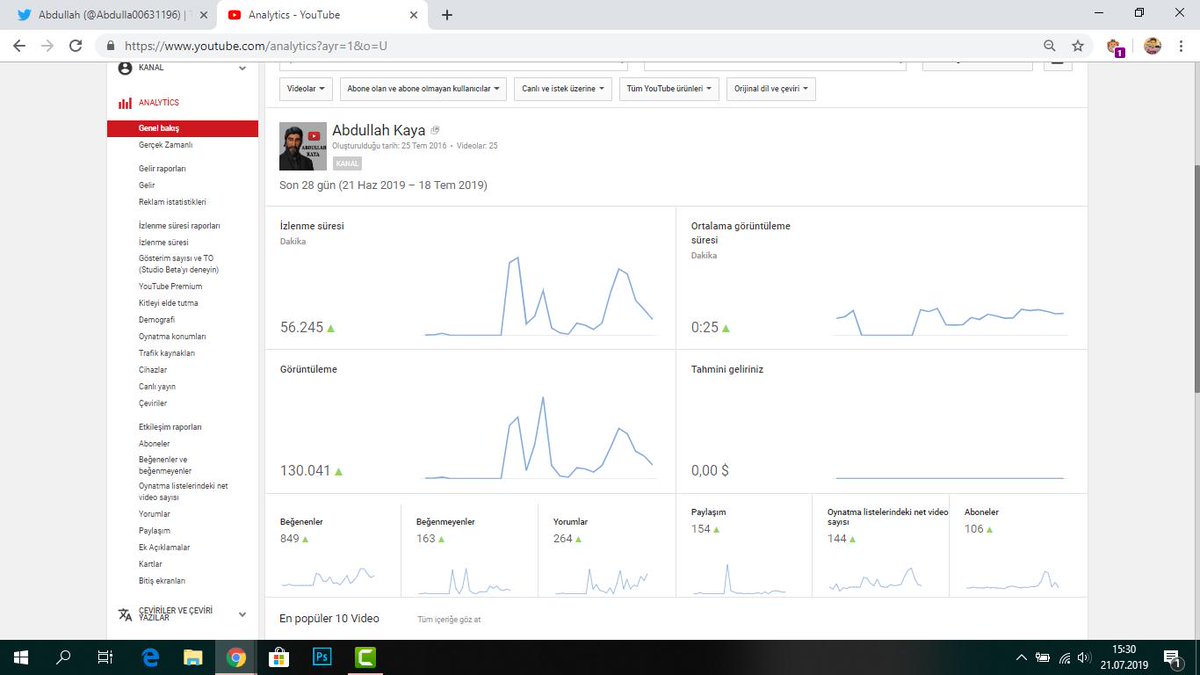Open Aboneler in the sidebar
This screenshot has width=1200, height=675.
154,444
